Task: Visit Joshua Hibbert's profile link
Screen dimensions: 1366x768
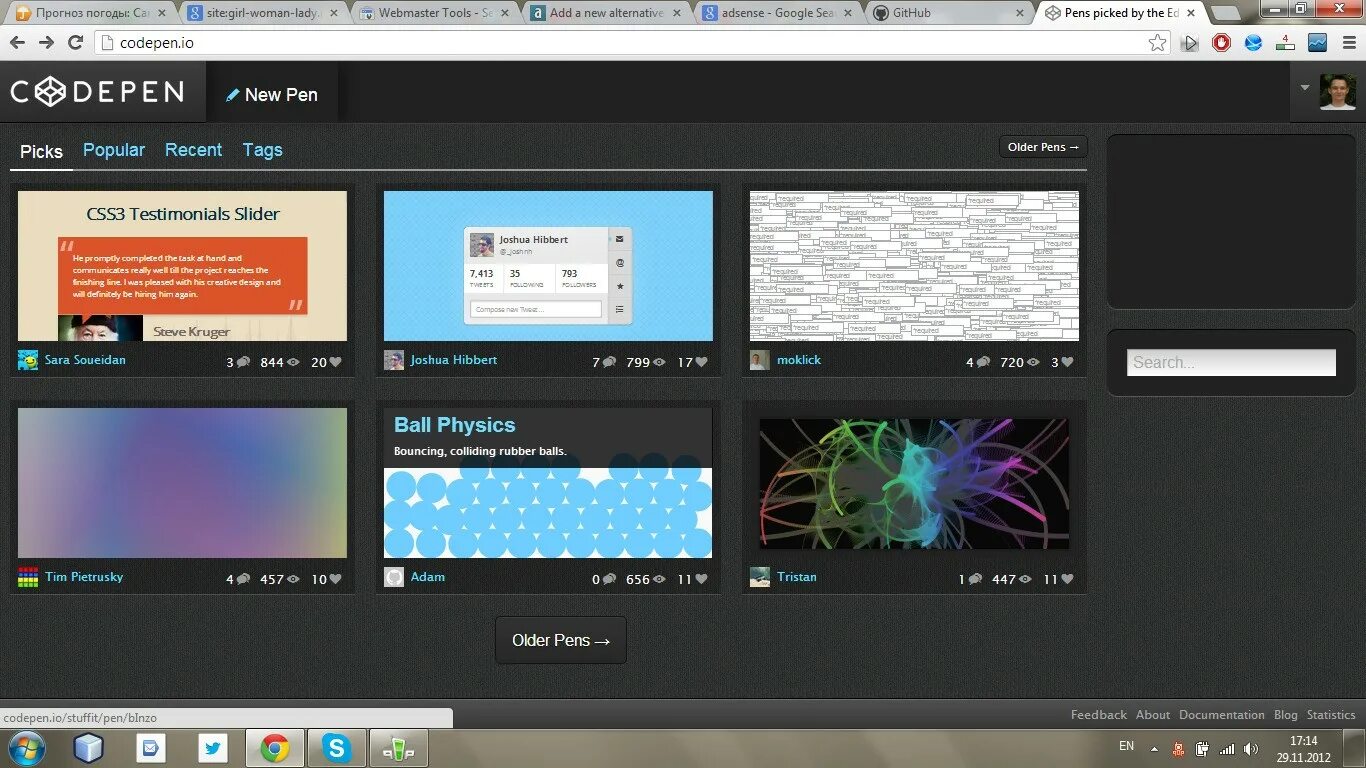Action: tap(453, 360)
